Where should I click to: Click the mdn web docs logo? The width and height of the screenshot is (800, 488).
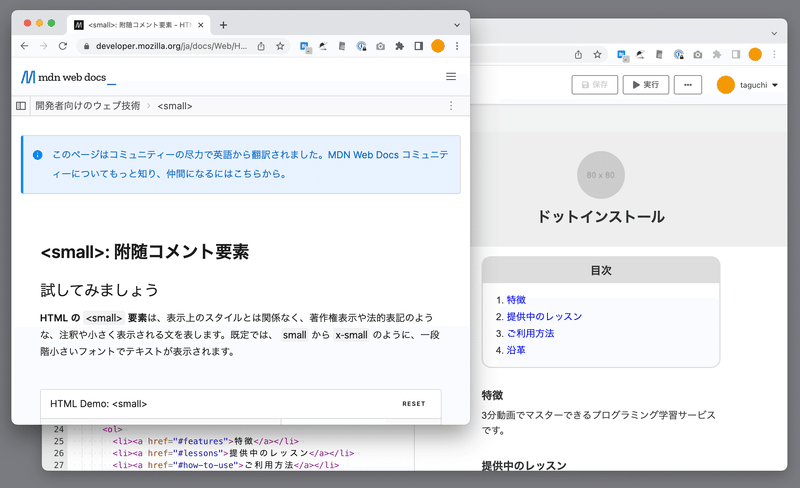click(x=68, y=77)
